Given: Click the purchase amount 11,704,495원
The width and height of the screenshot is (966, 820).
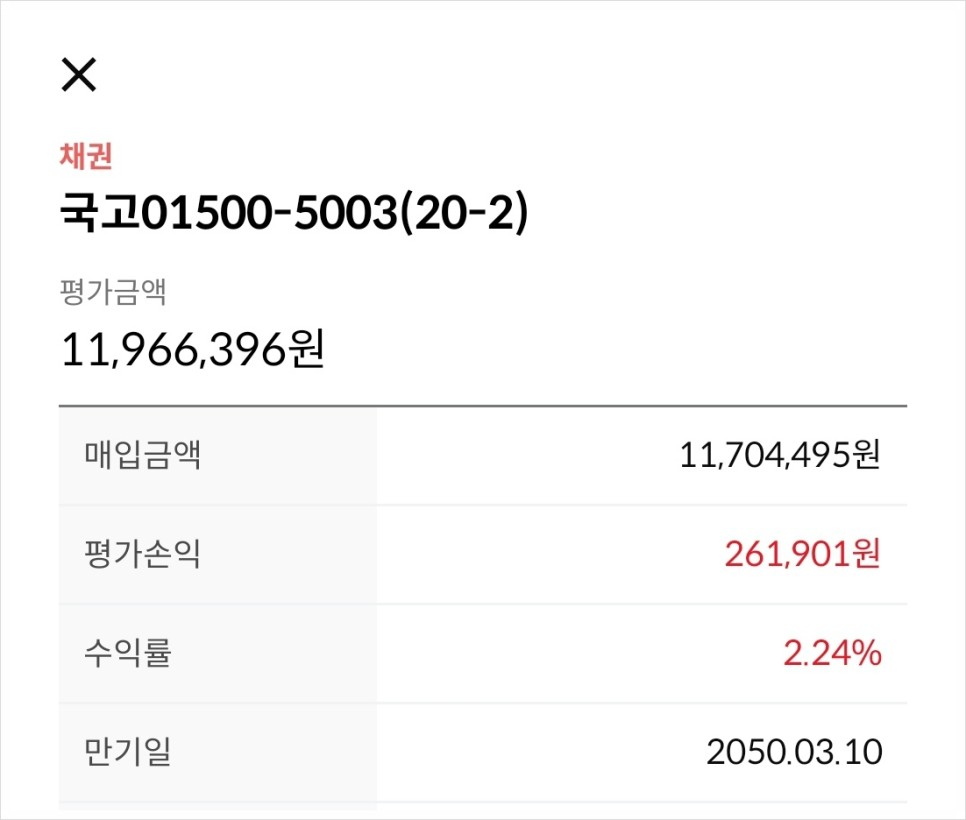Looking at the screenshot, I should coord(780,455).
